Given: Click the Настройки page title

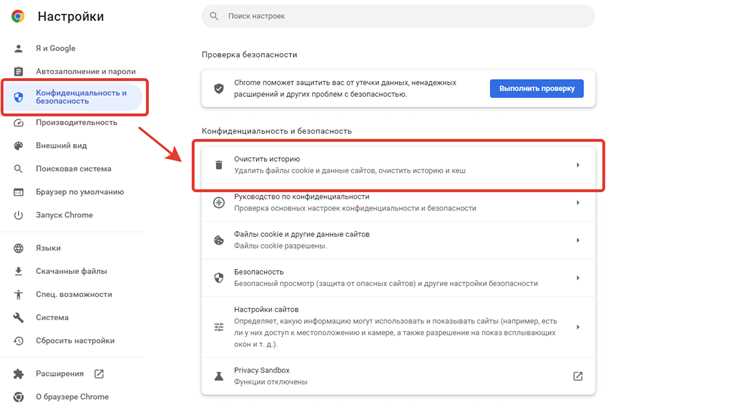Looking at the screenshot, I should (x=71, y=16).
